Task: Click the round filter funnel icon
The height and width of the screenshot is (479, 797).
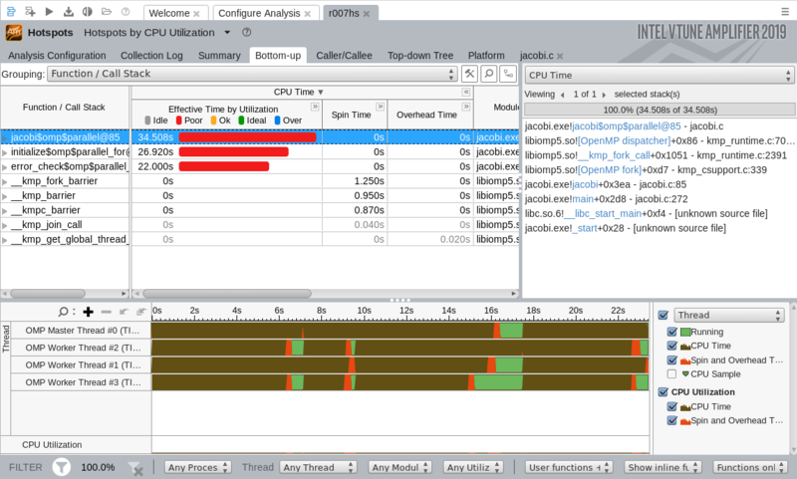Action: pyautogui.click(x=62, y=467)
